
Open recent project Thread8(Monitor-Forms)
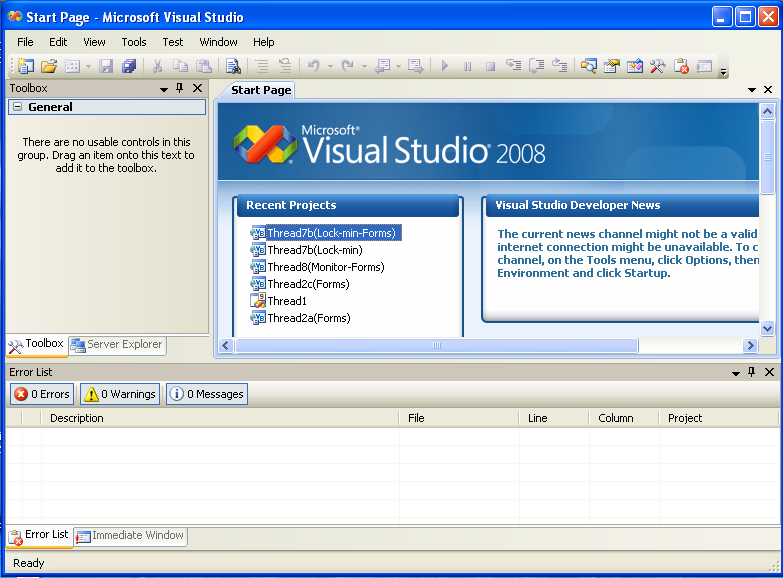(x=326, y=267)
